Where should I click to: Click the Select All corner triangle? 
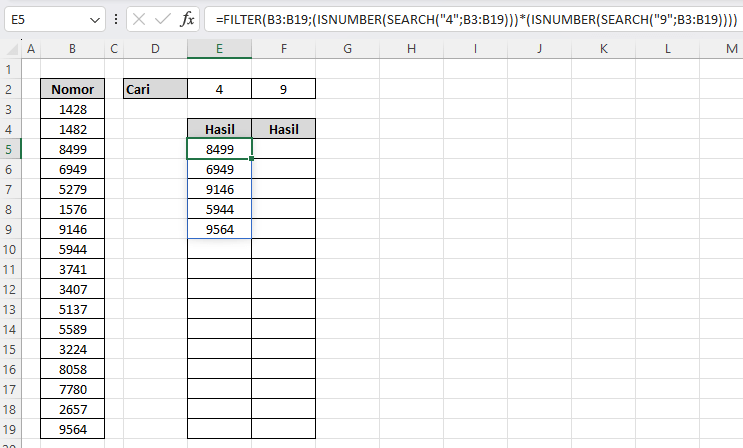[x=11, y=49]
